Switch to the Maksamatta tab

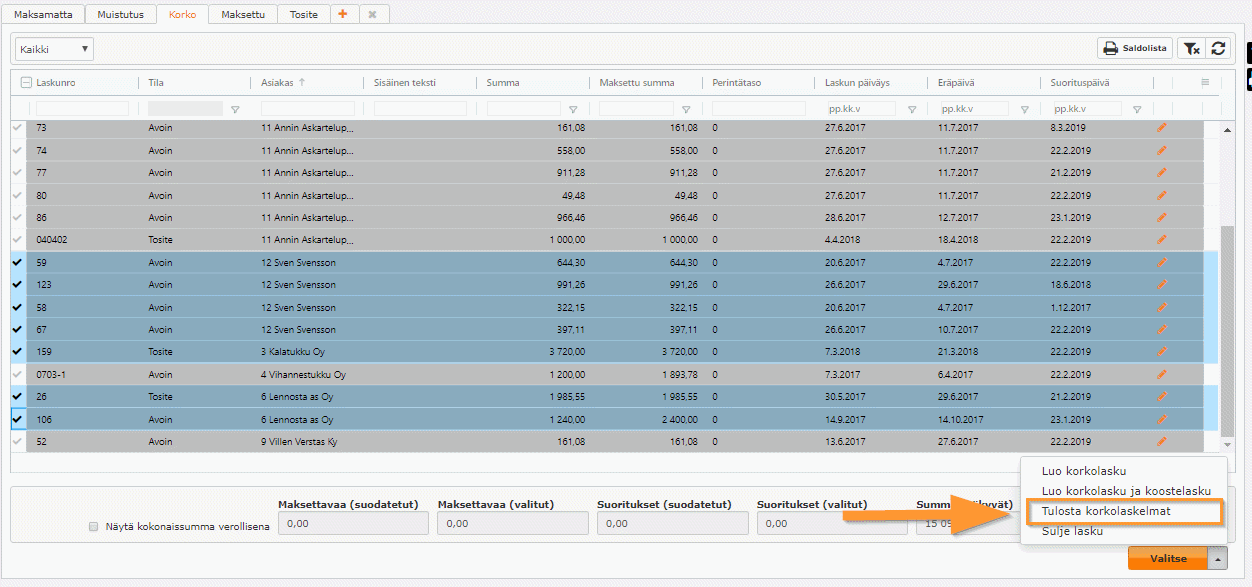[43, 14]
